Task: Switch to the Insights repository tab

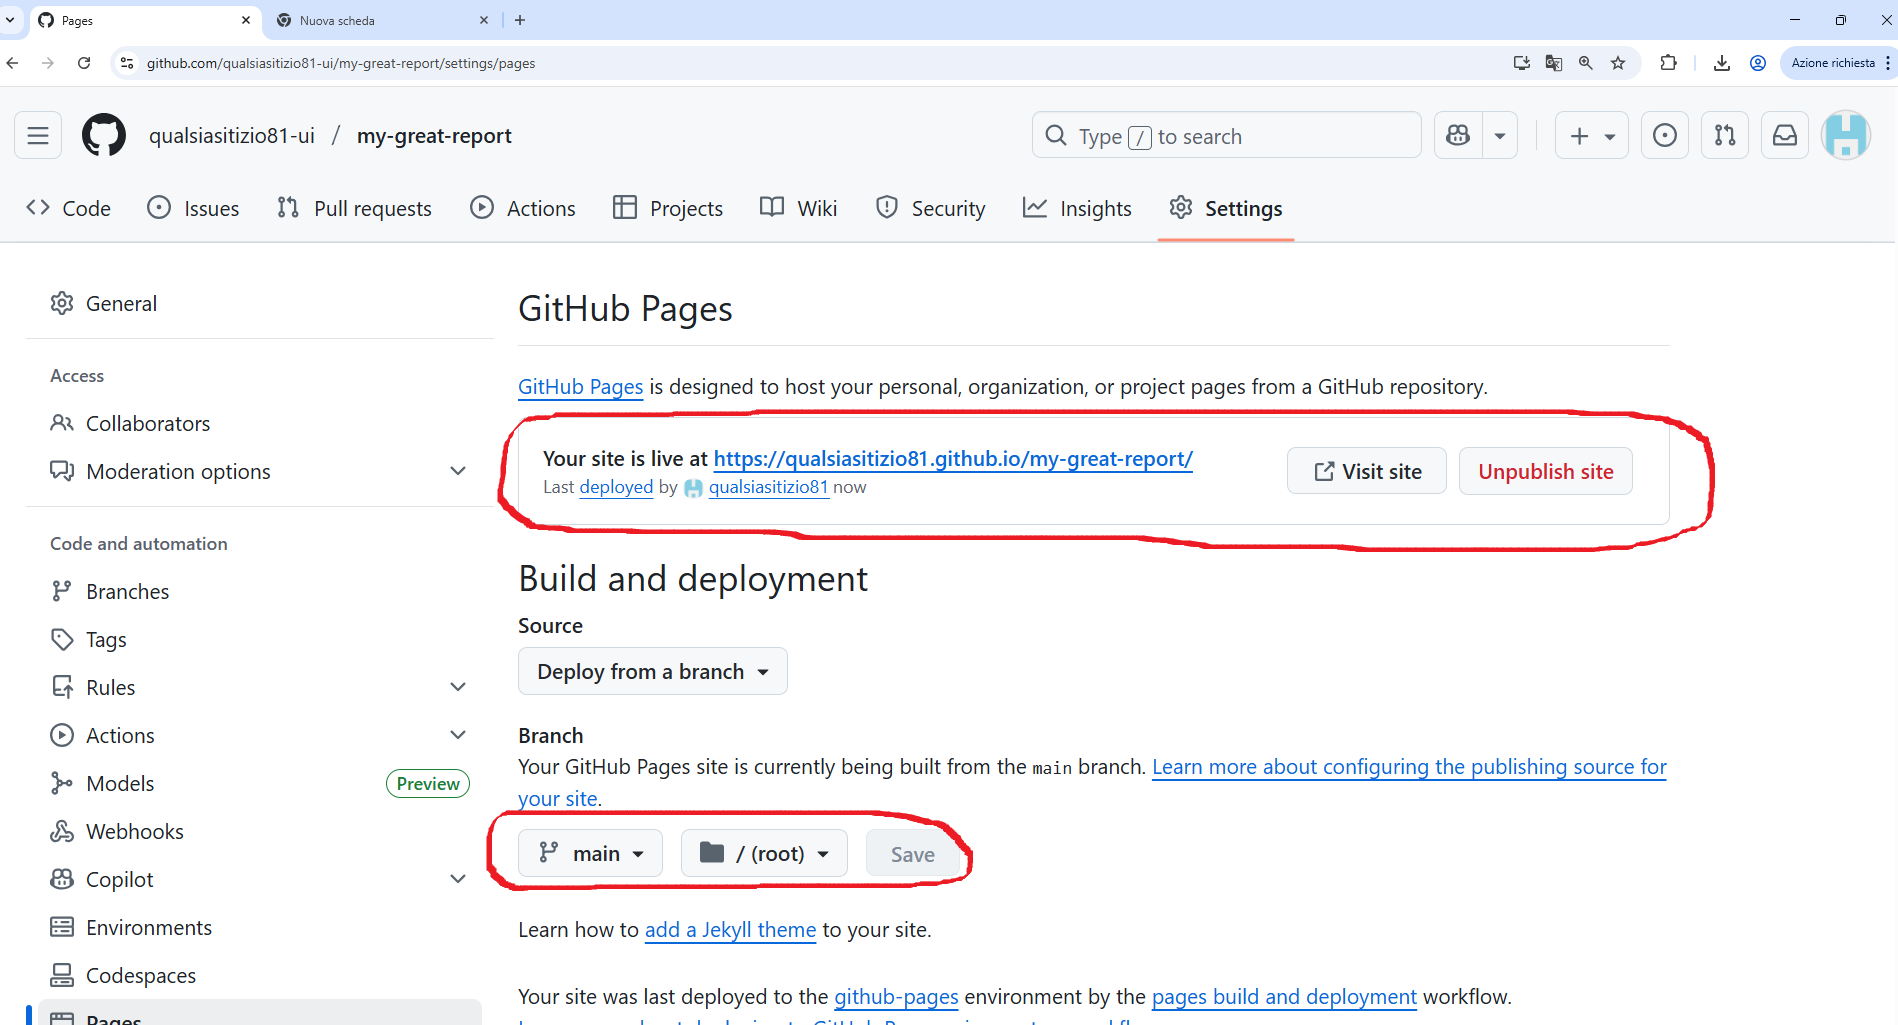Action: [x=1077, y=208]
